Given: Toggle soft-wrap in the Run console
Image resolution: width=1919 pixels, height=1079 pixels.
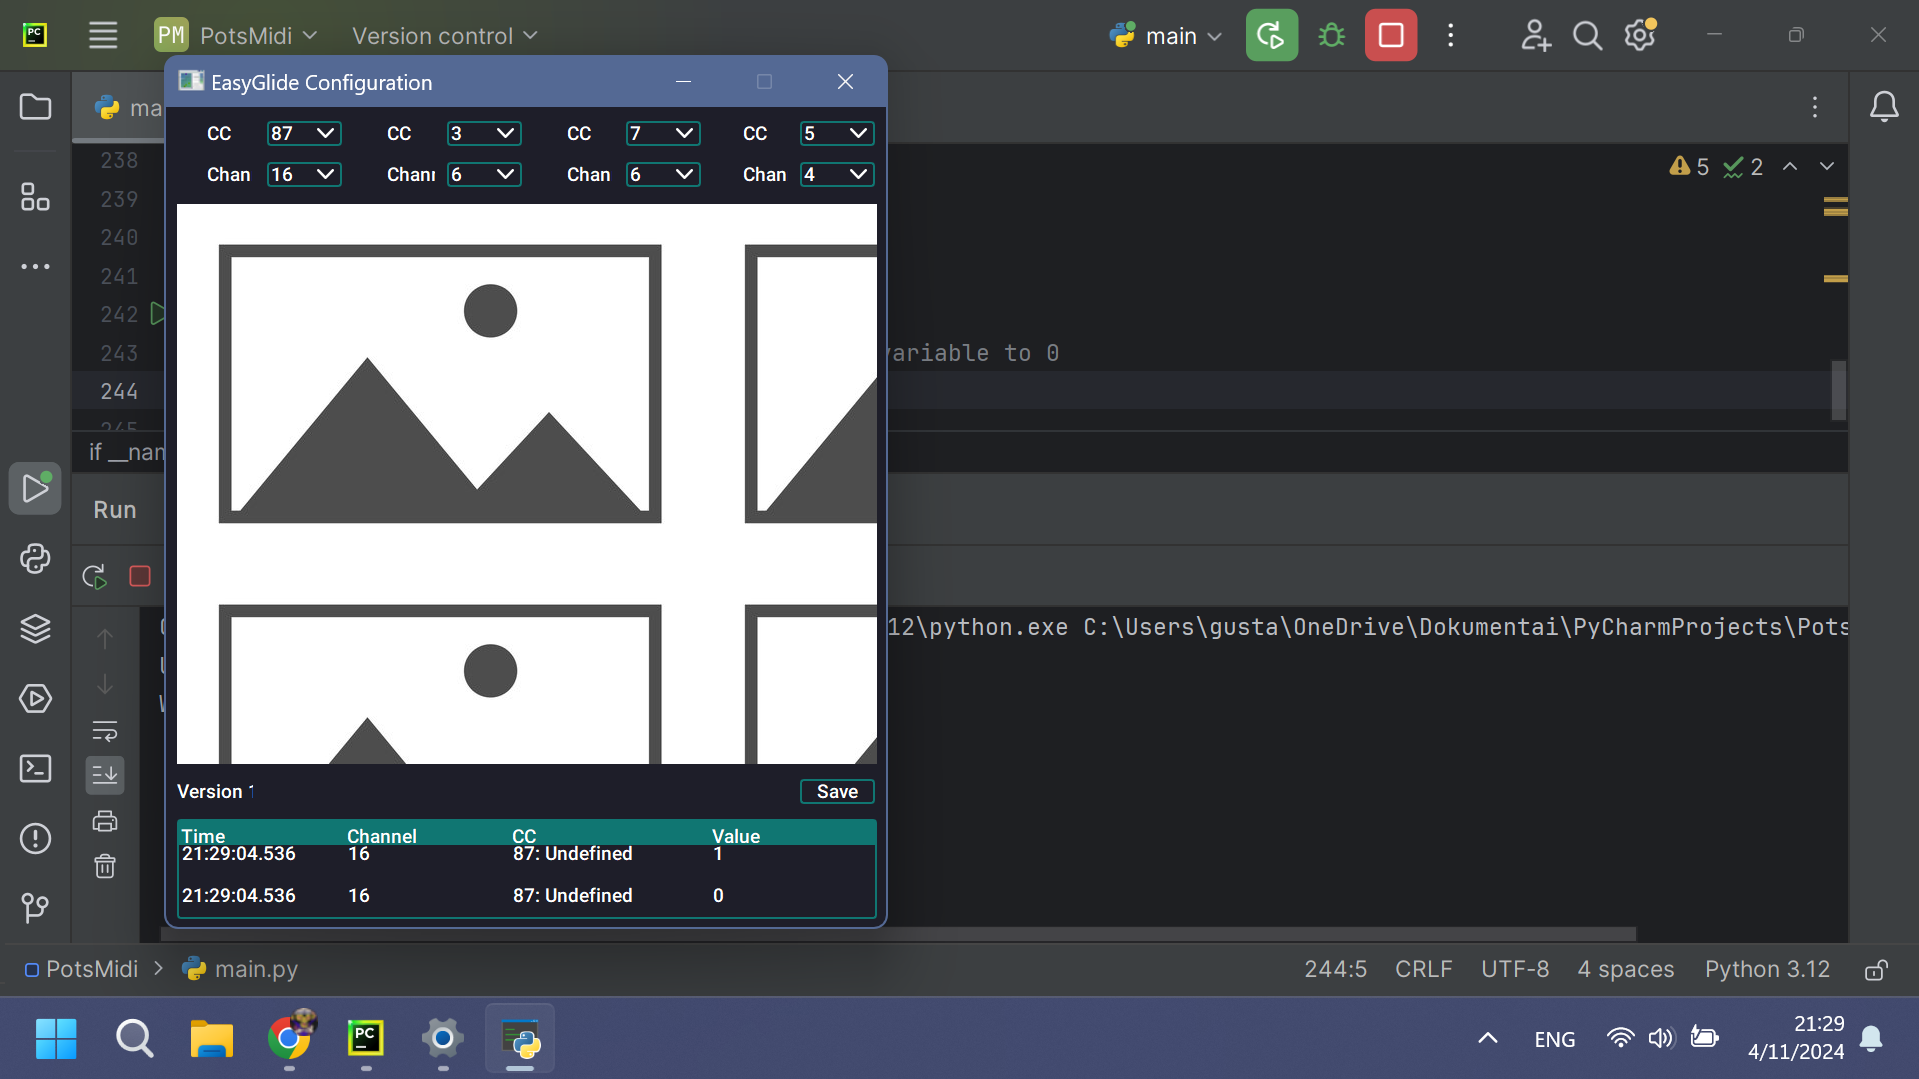Looking at the screenshot, I should [x=105, y=731].
